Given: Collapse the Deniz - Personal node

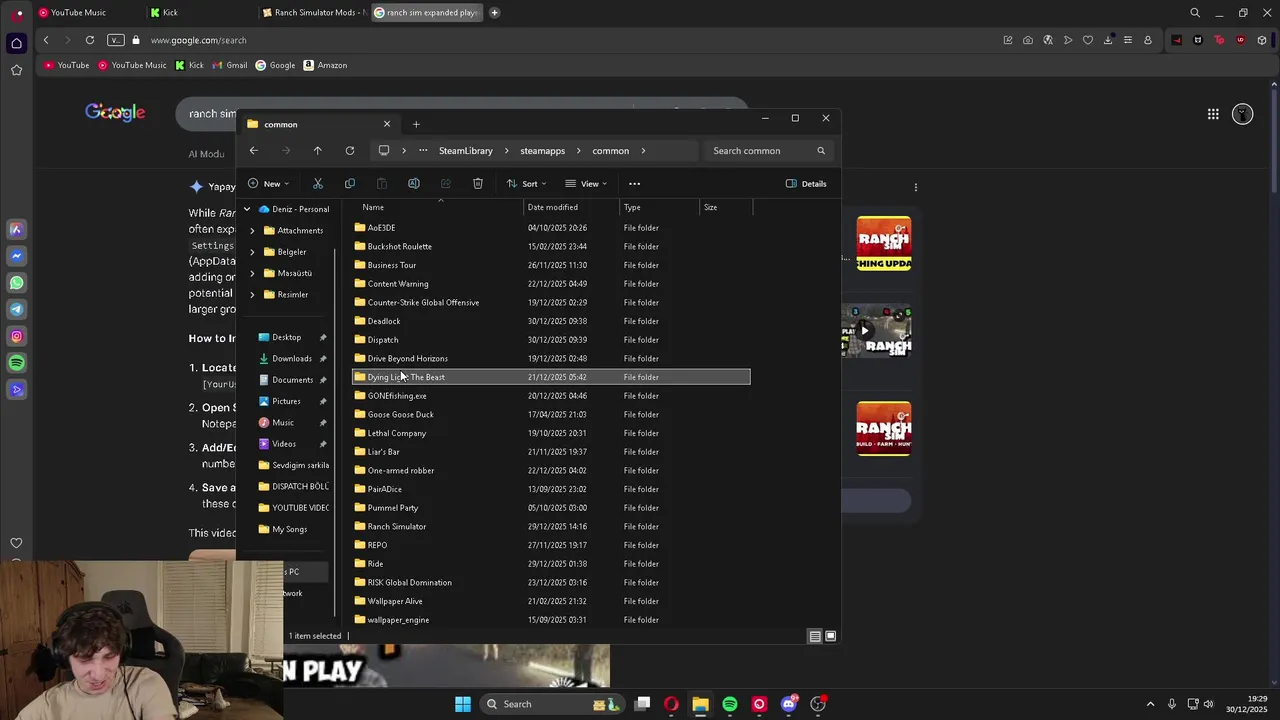Looking at the screenshot, I should pyautogui.click(x=247, y=209).
